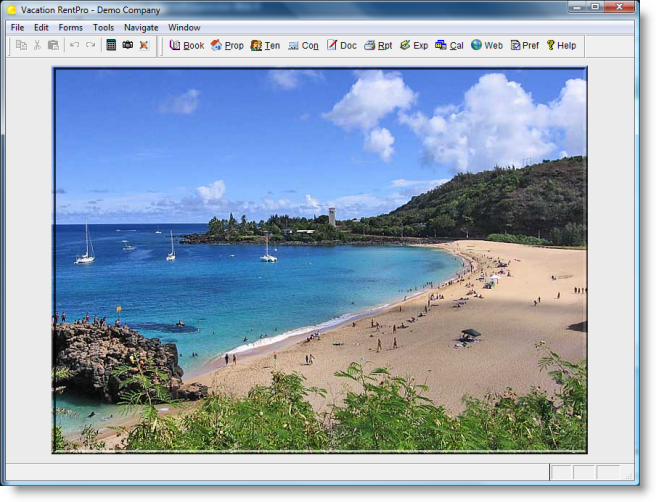Open the Cal calendar toolbar button
The image size is (656, 502).
click(449, 45)
